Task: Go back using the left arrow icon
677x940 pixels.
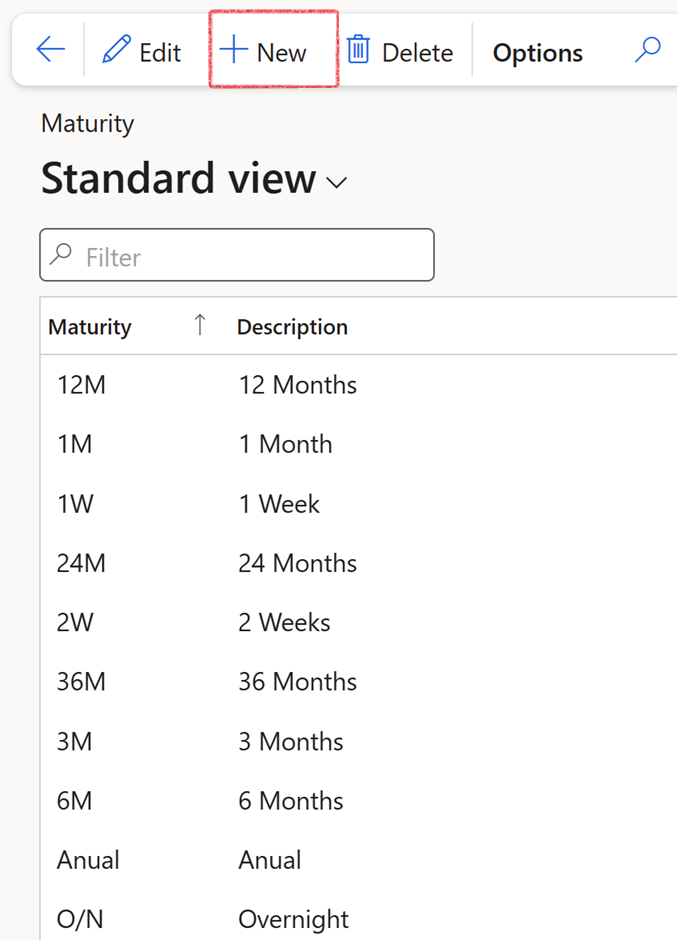Action: click(x=50, y=49)
